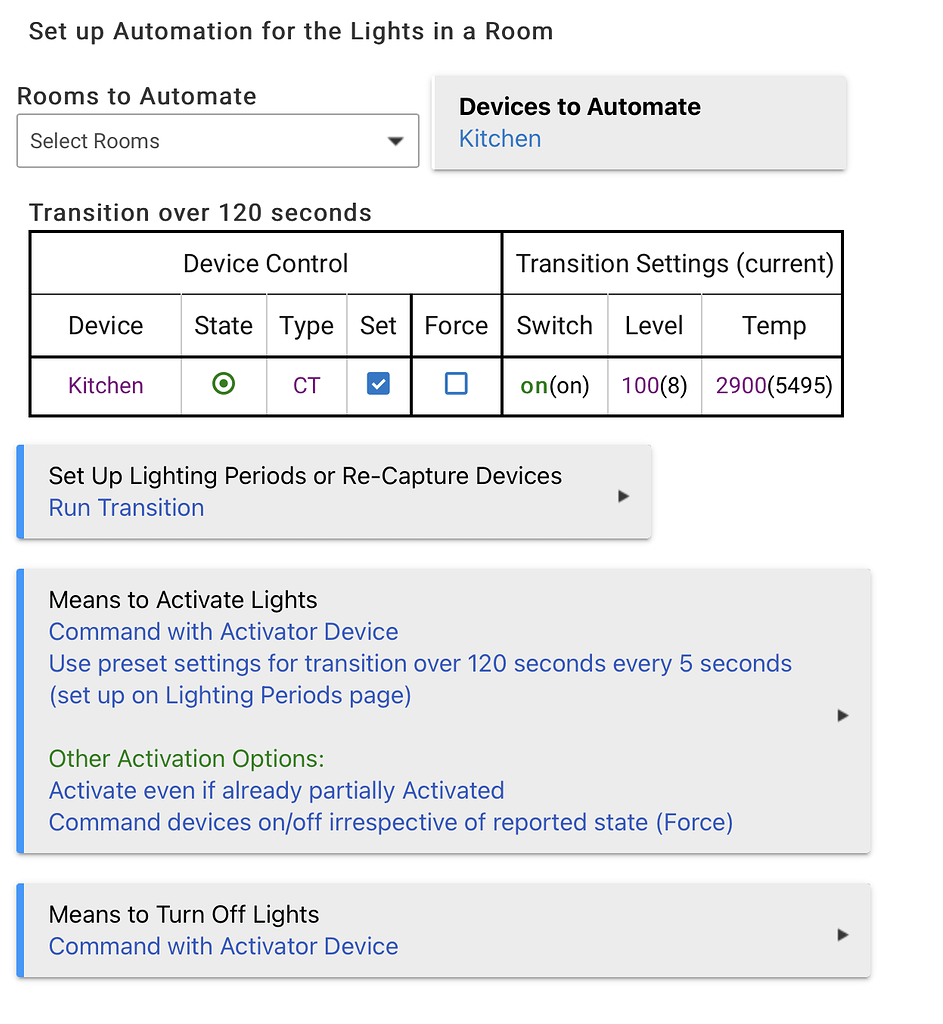The image size is (943, 1024).
Task: Uncheck the Set checkbox for Kitchen
Action: (378, 383)
